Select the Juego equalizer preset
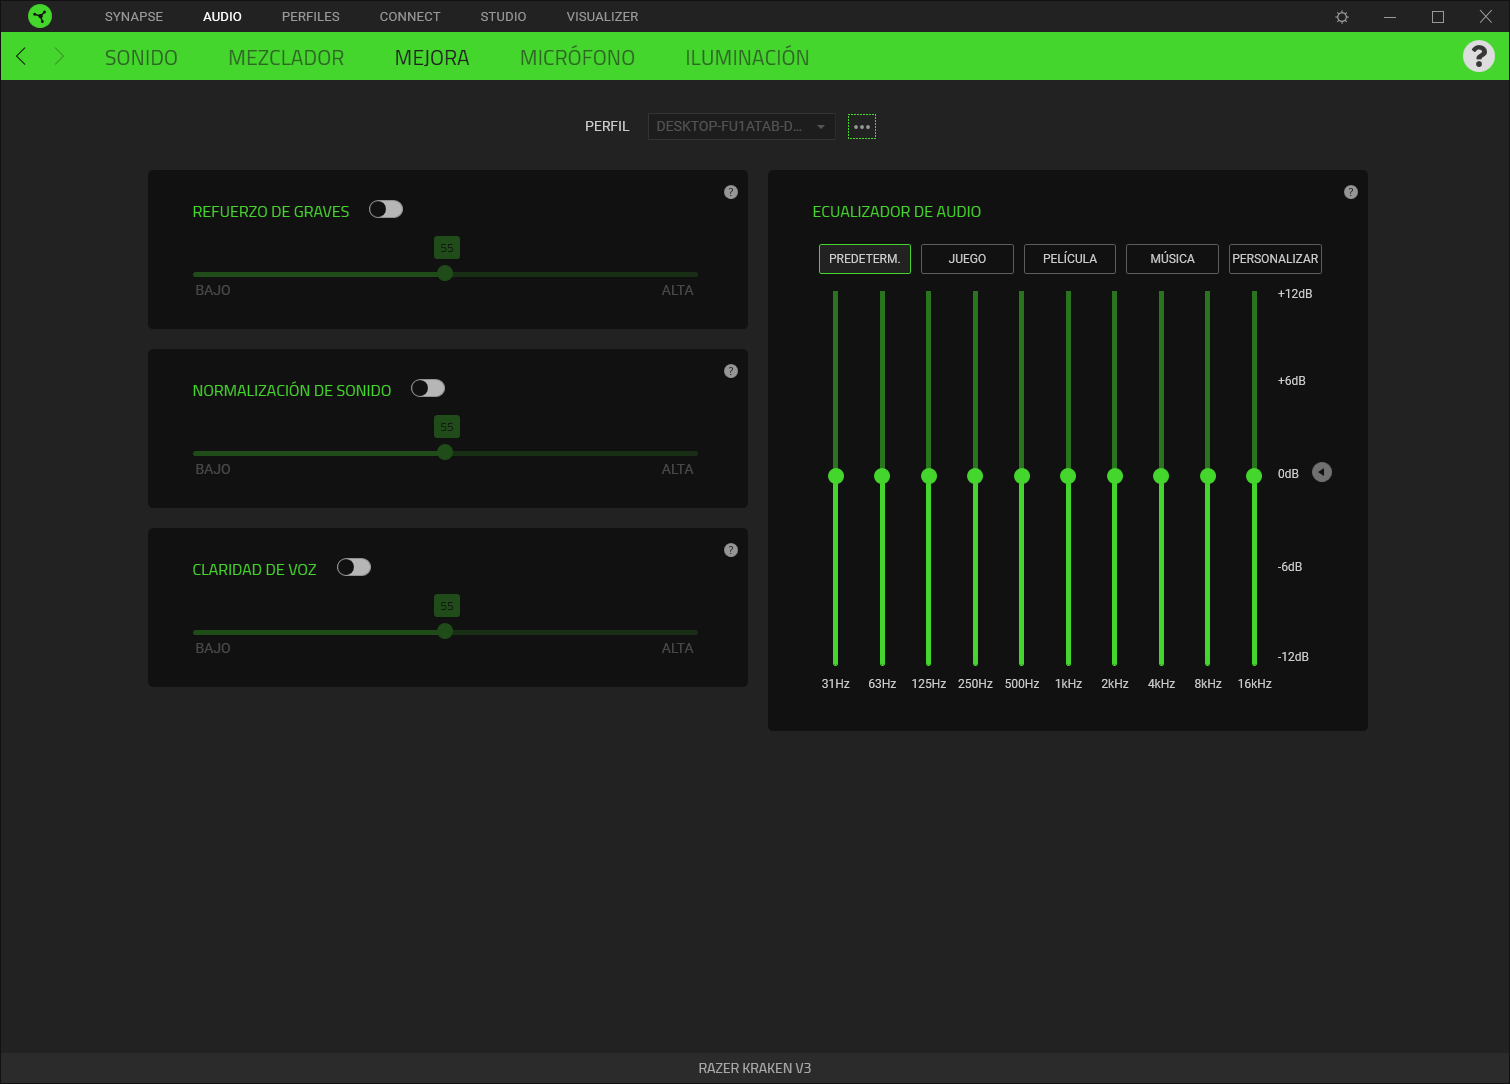The height and width of the screenshot is (1084, 1510). coord(967,259)
